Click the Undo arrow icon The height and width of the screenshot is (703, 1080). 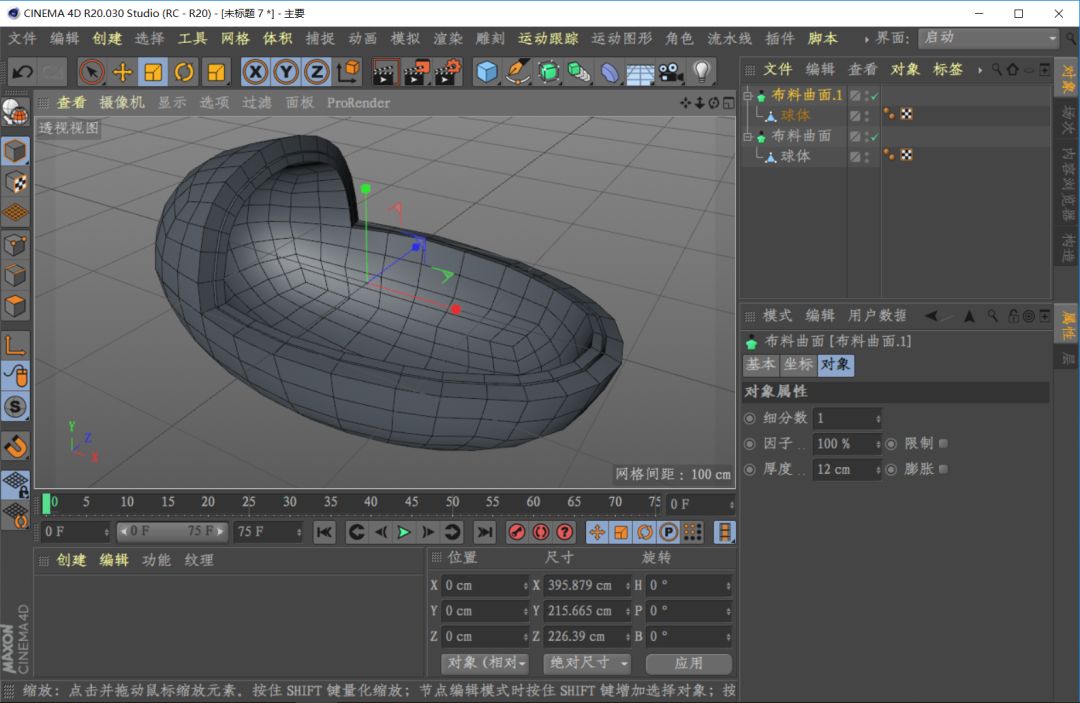pos(22,72)
